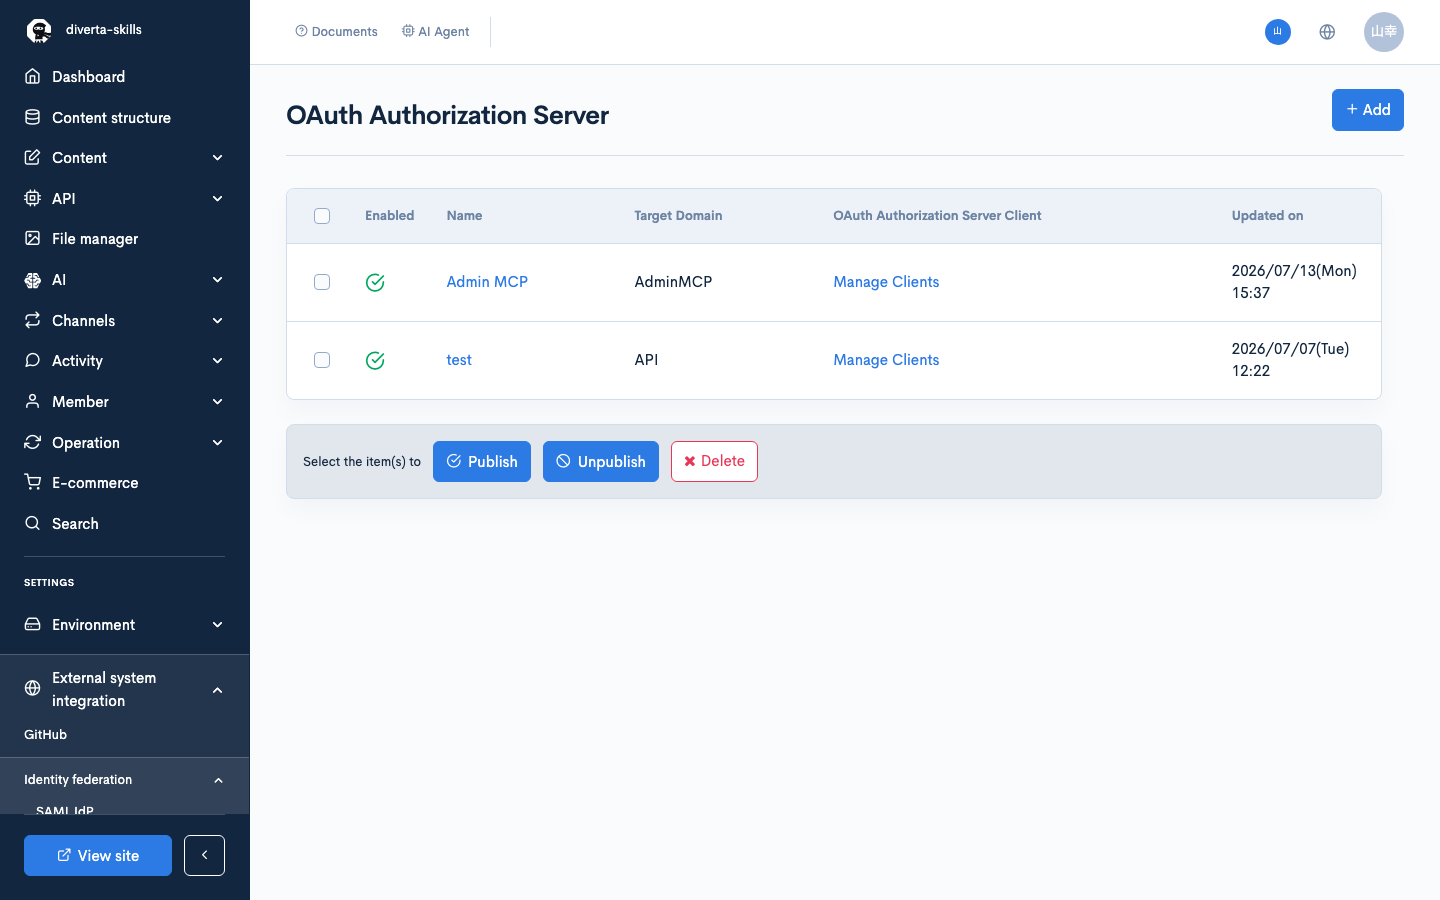
Task: Open the Documents link in top bar
Action: coord(336,32)
